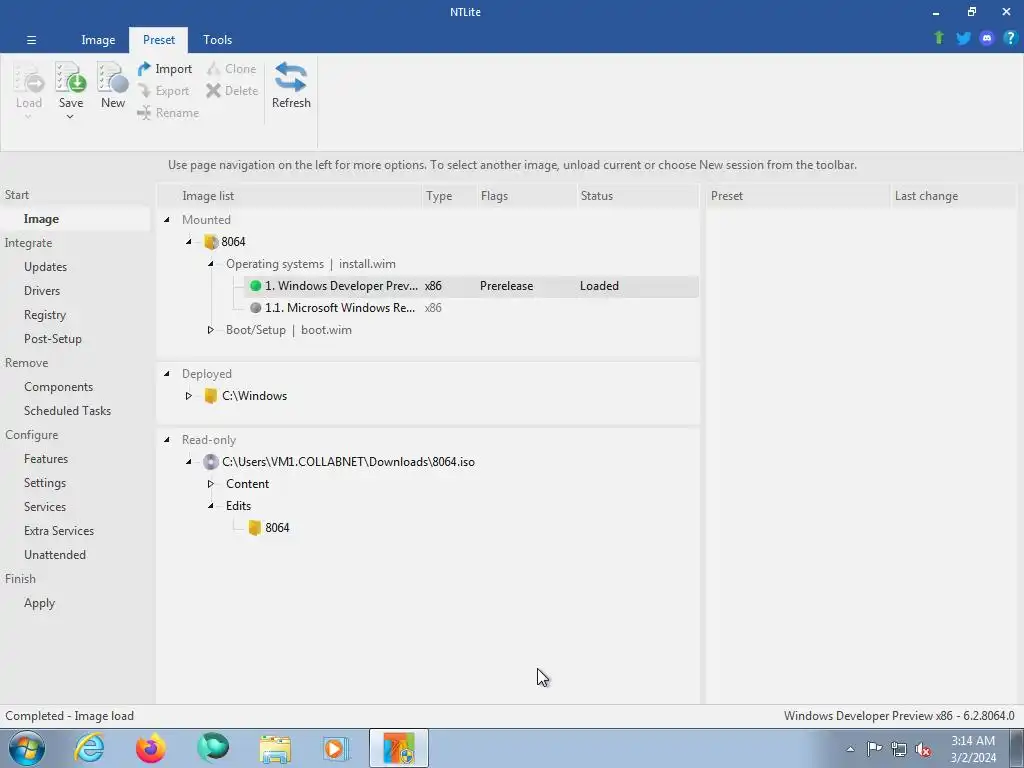Image resolution: width=1024 pixels, height=768 pixels.
Task: Expand the C:\Windows deployed node
Action: pyautogui.click(x=188, y=396)
